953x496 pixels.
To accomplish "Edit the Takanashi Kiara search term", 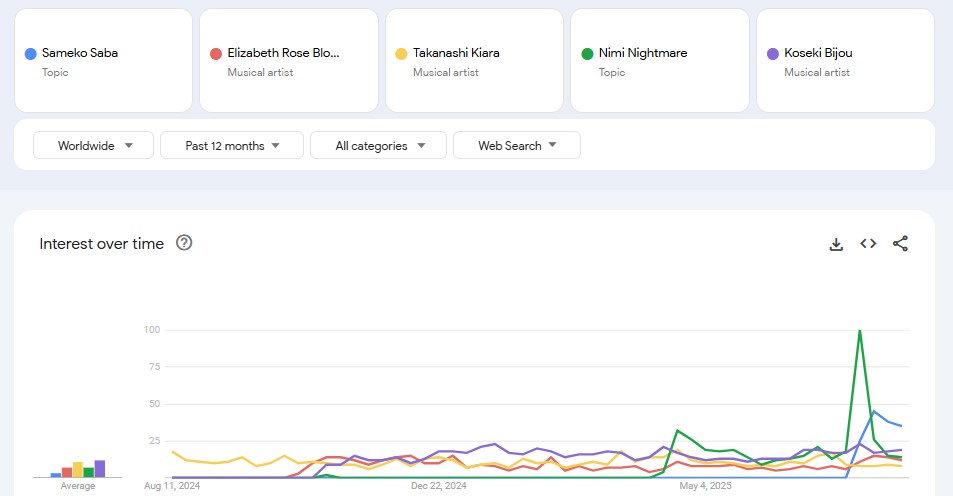I will (456, 53).
